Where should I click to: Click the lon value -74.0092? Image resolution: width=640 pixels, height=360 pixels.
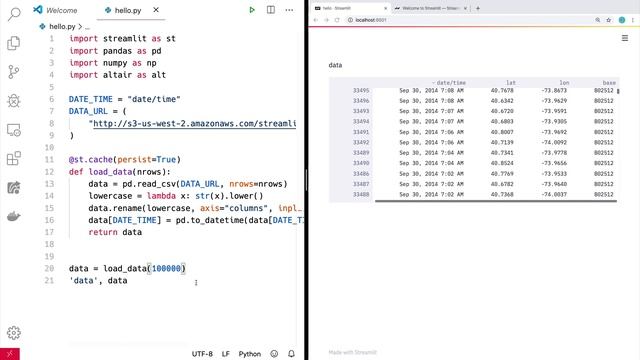[x=554, y=142]
